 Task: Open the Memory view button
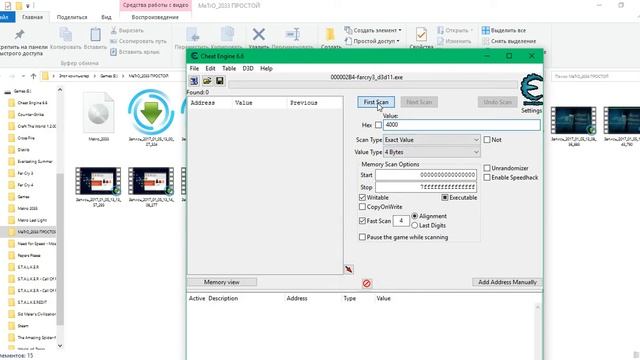[x=222, y=282]
